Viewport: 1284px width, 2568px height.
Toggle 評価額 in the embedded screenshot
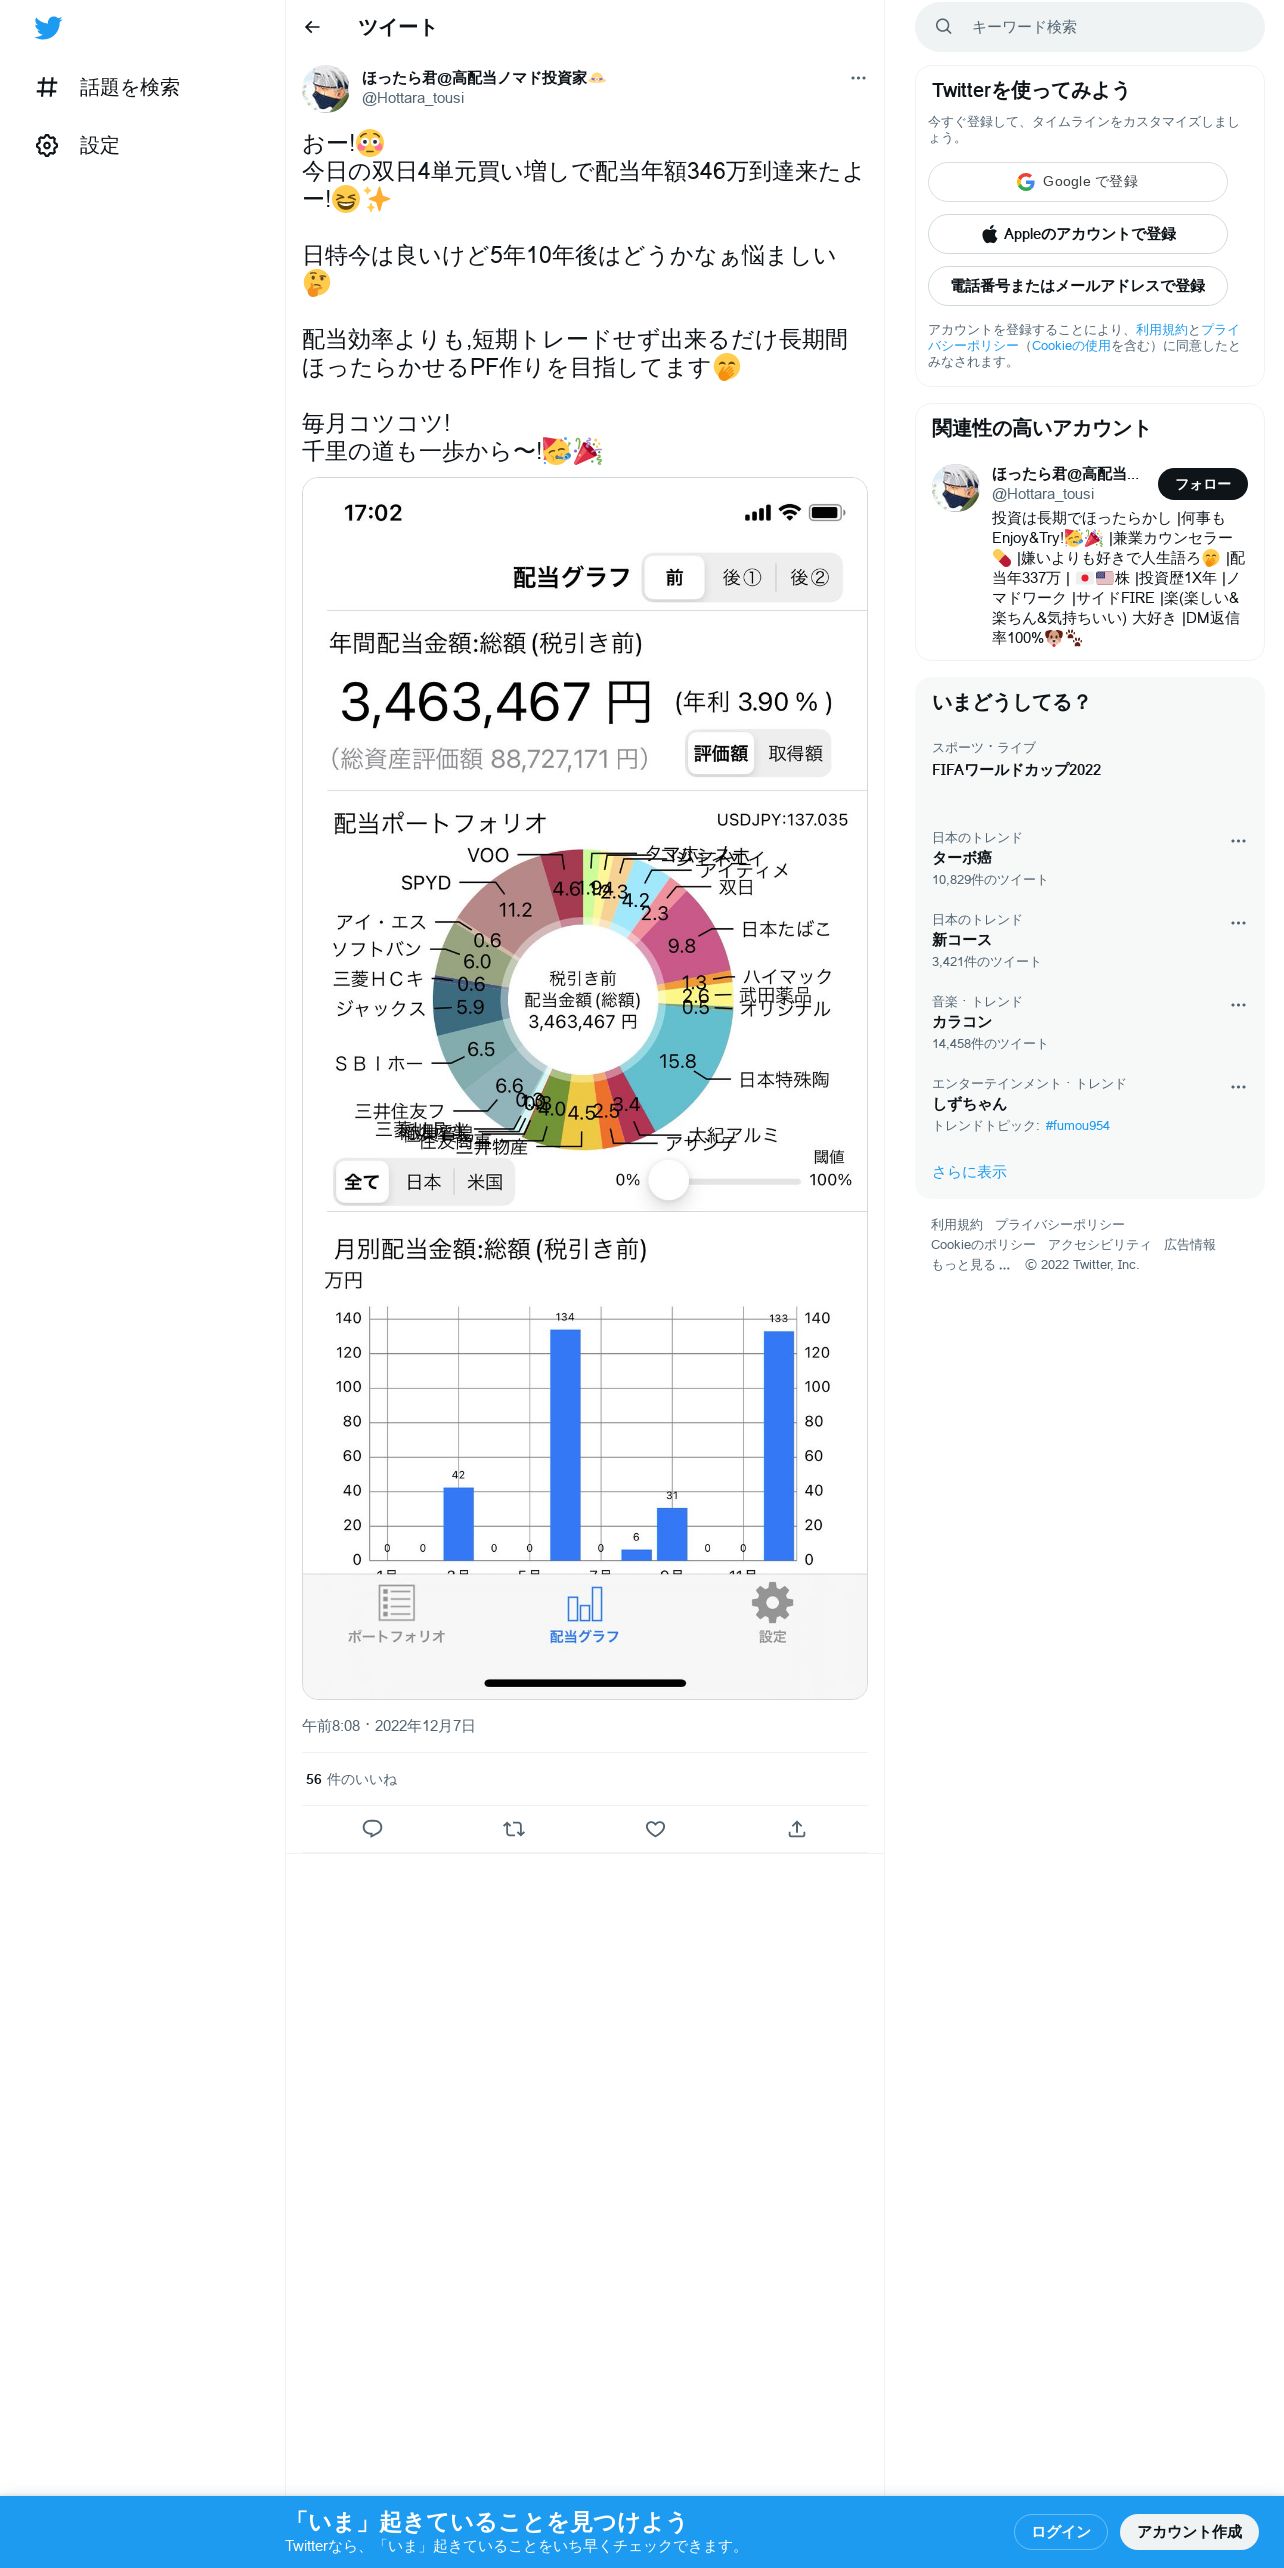point(721,753)
